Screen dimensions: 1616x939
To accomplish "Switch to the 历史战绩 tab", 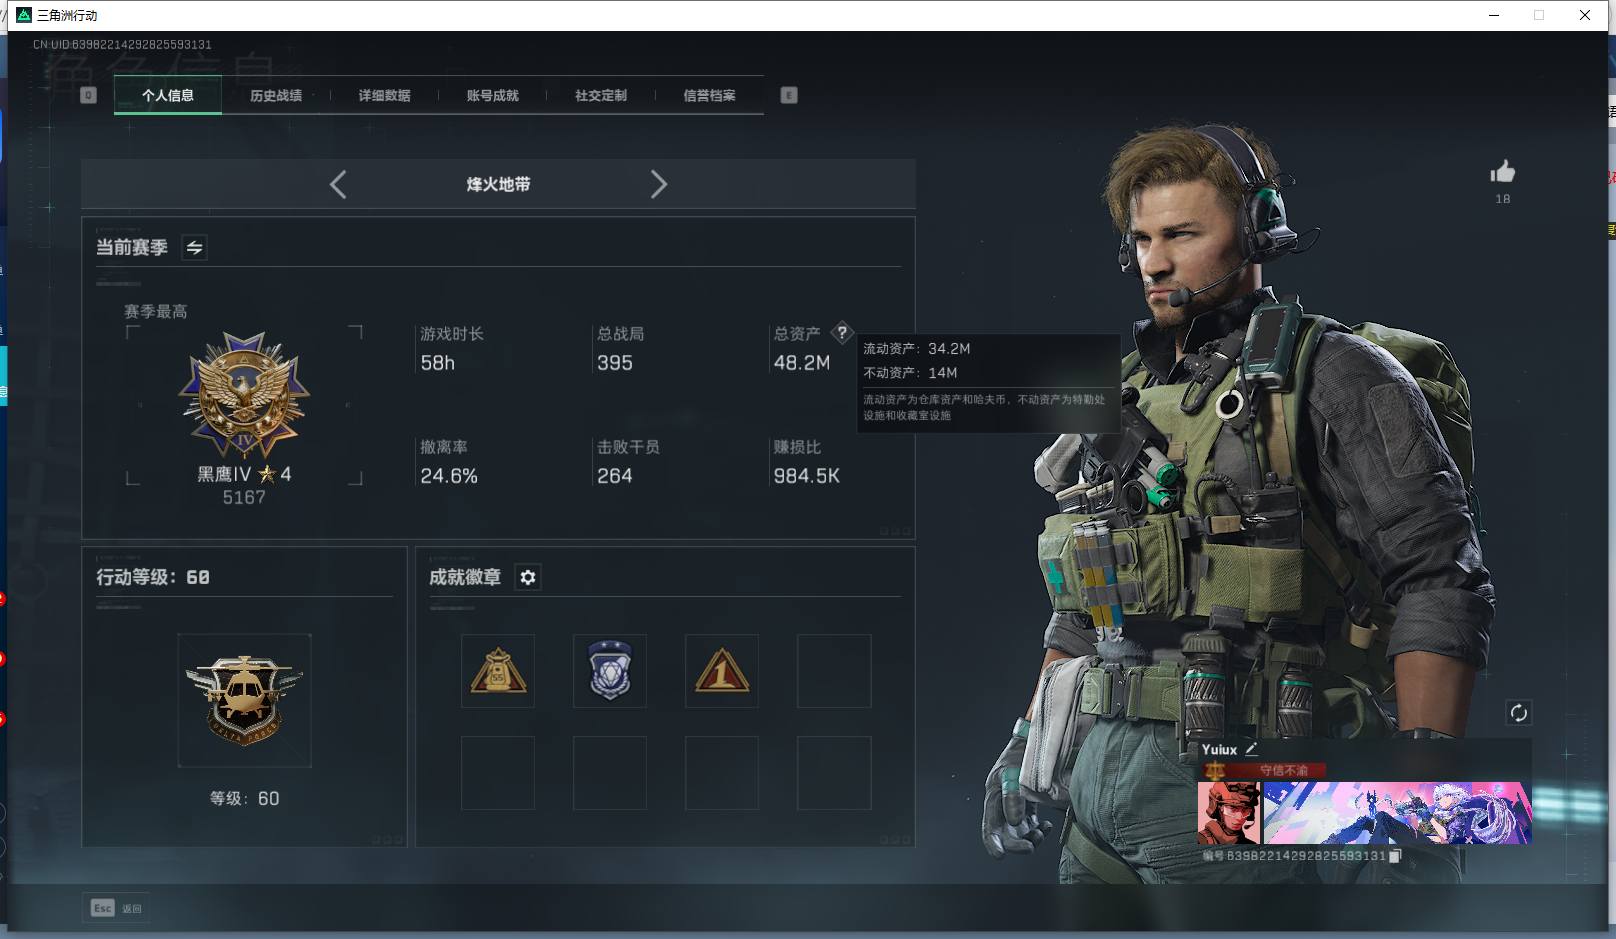I will pyautogui.click(x=276, y=96).
